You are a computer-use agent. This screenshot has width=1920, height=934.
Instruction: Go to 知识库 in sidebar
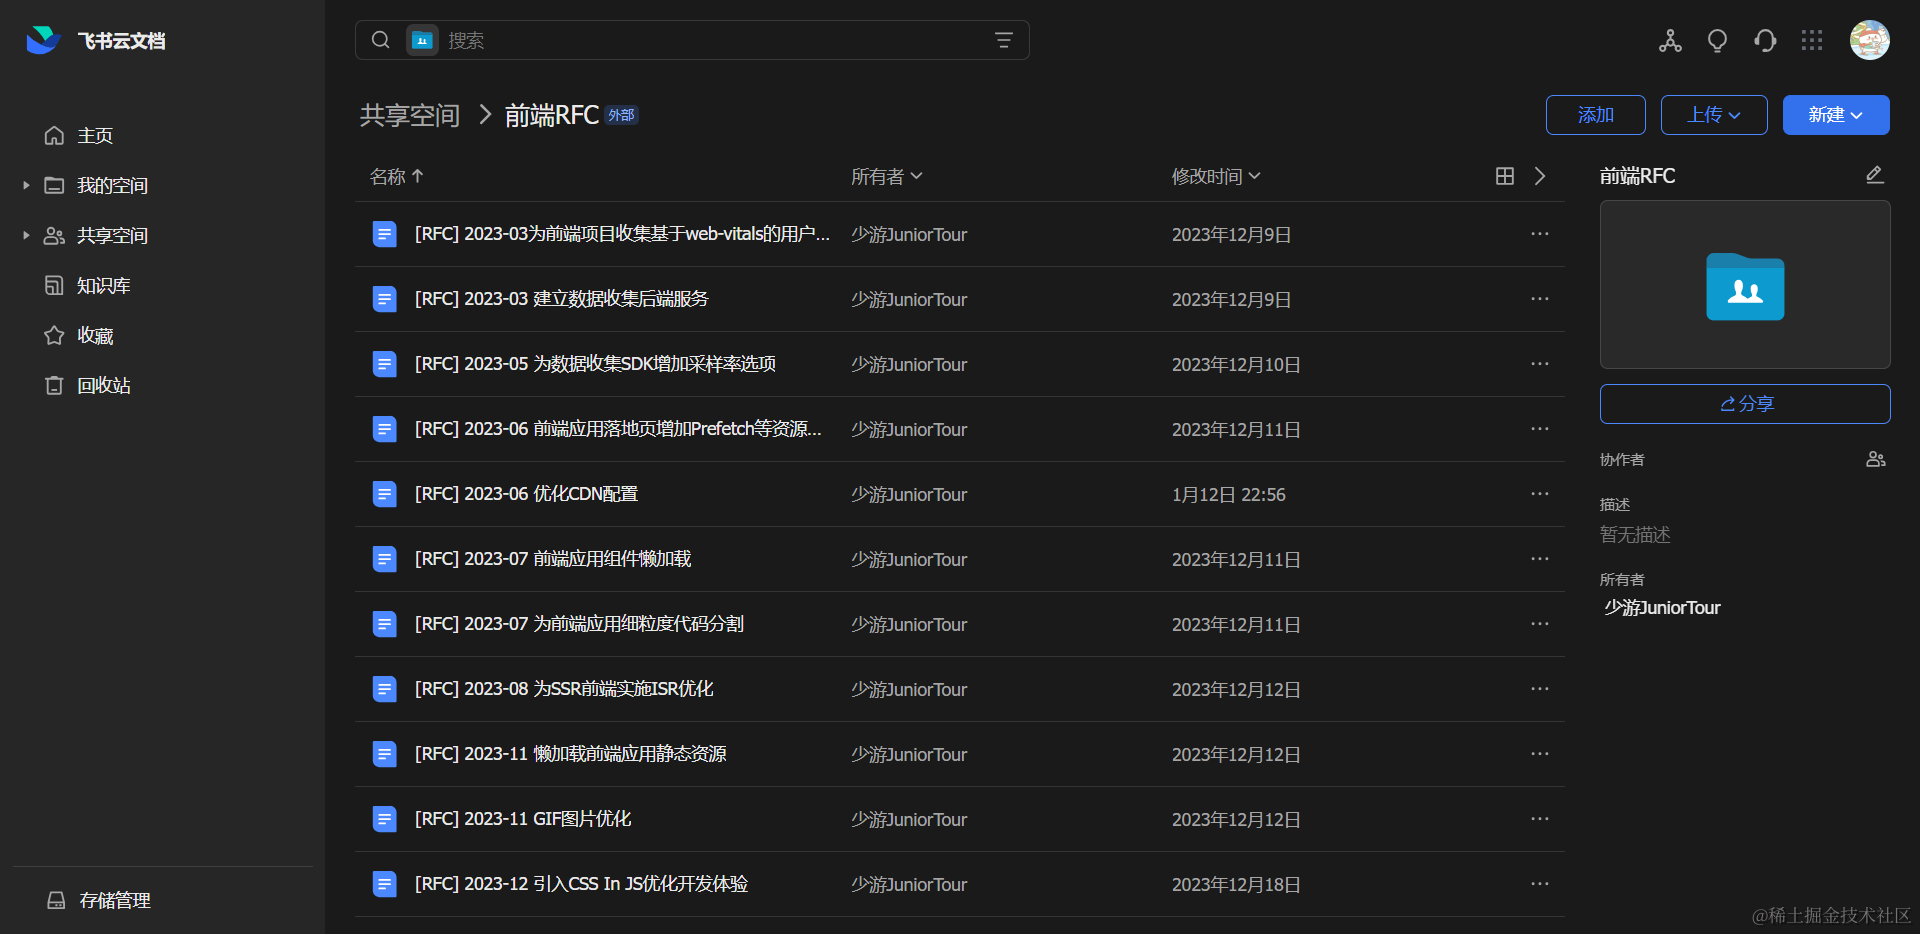pos(103,285)
